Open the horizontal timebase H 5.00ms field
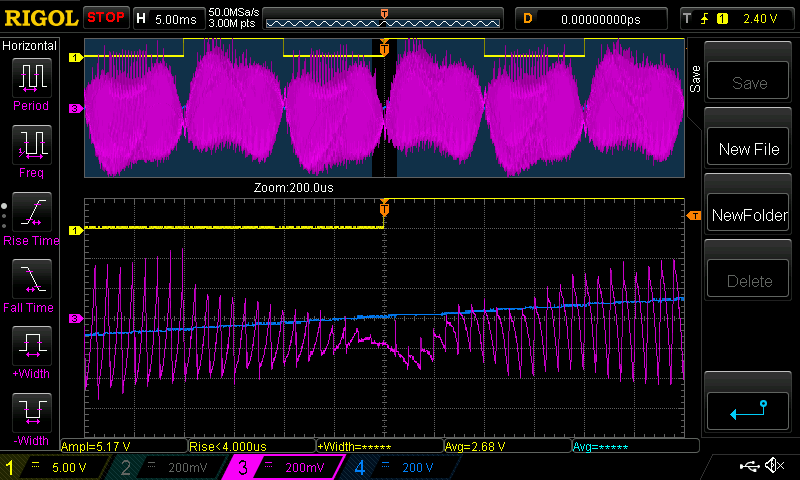 coord(167,18)
